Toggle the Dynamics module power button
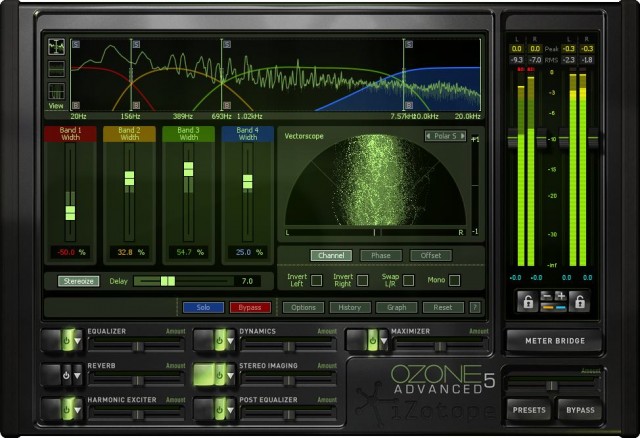This screenshot has width=640, height=438. point(221,341)
